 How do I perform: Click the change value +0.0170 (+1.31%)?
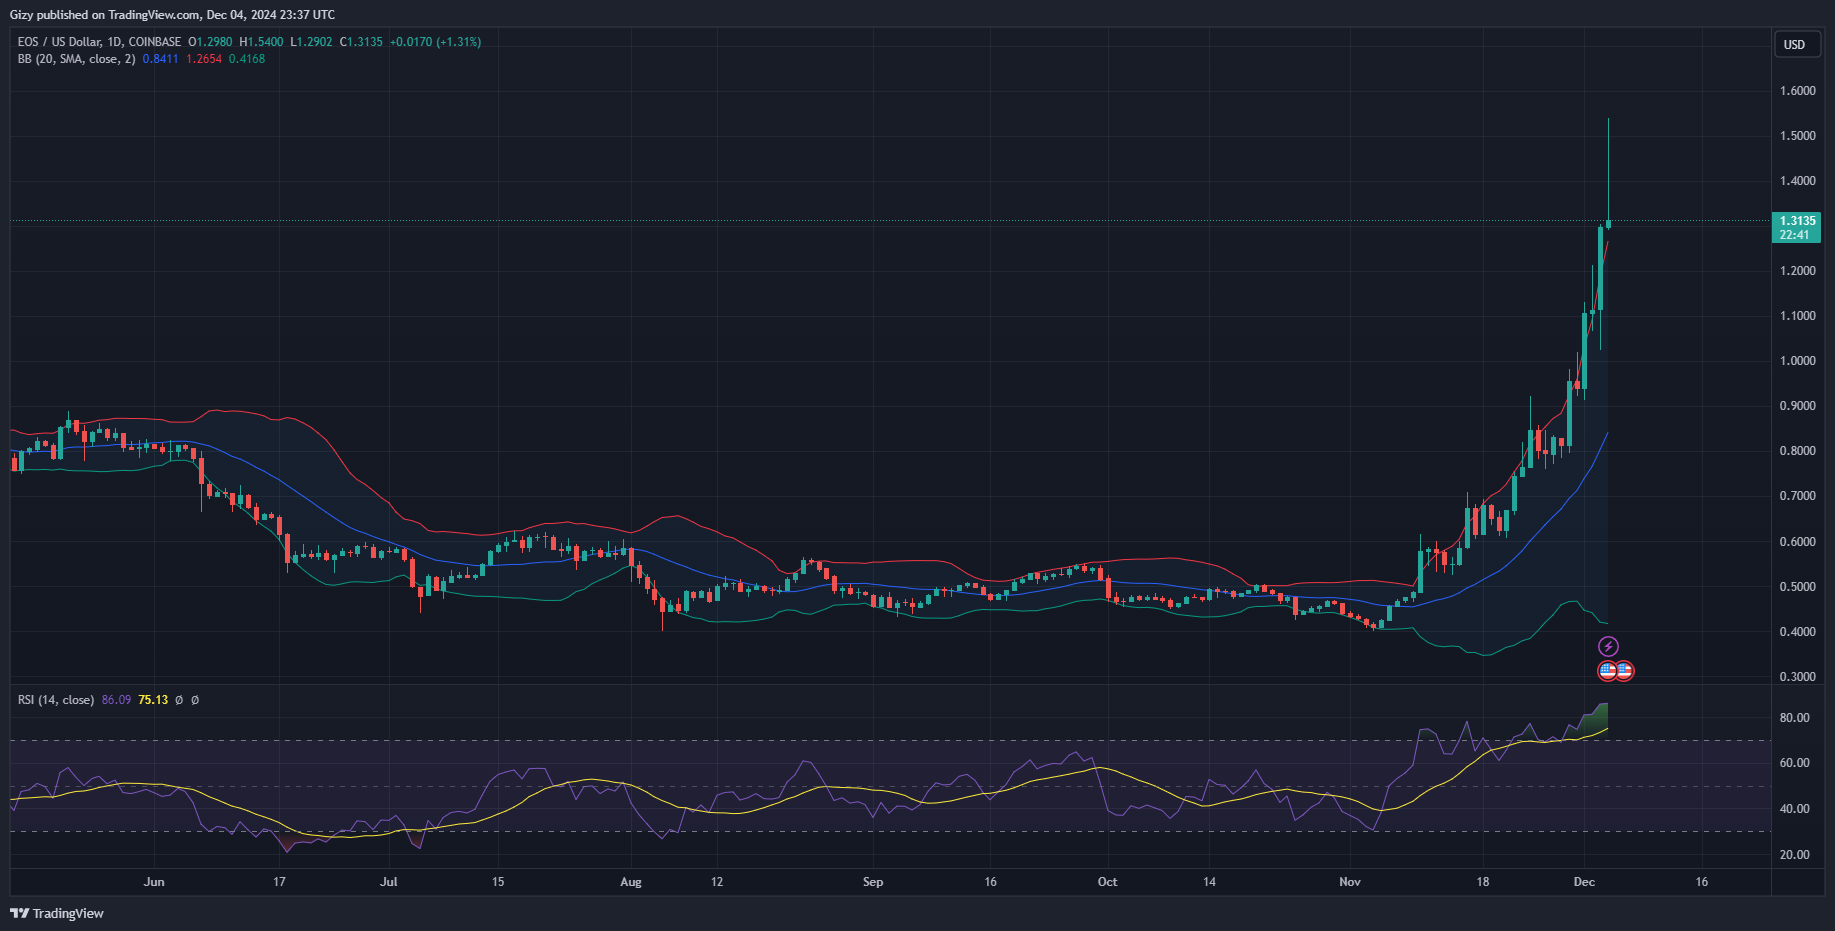435,42
